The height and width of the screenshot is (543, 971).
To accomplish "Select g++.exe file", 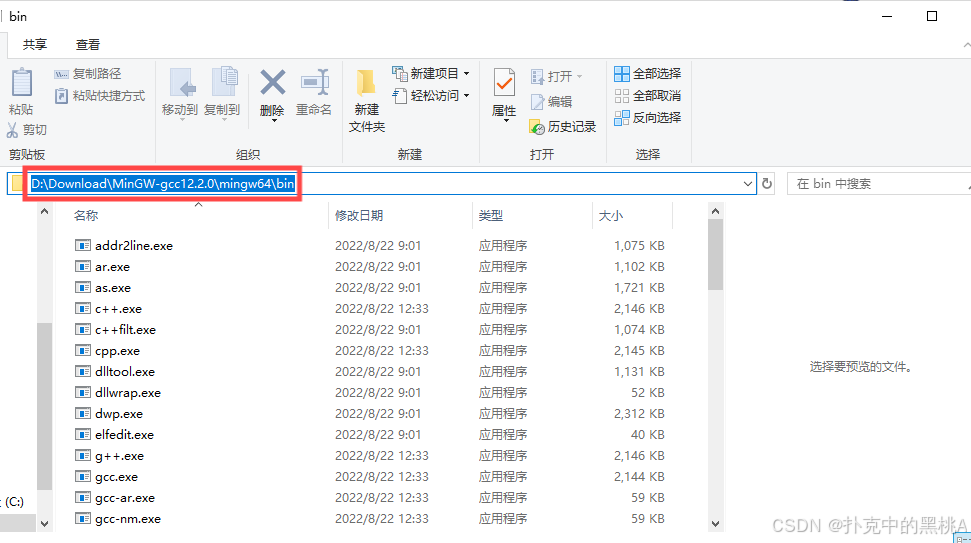I will (119, 456).
